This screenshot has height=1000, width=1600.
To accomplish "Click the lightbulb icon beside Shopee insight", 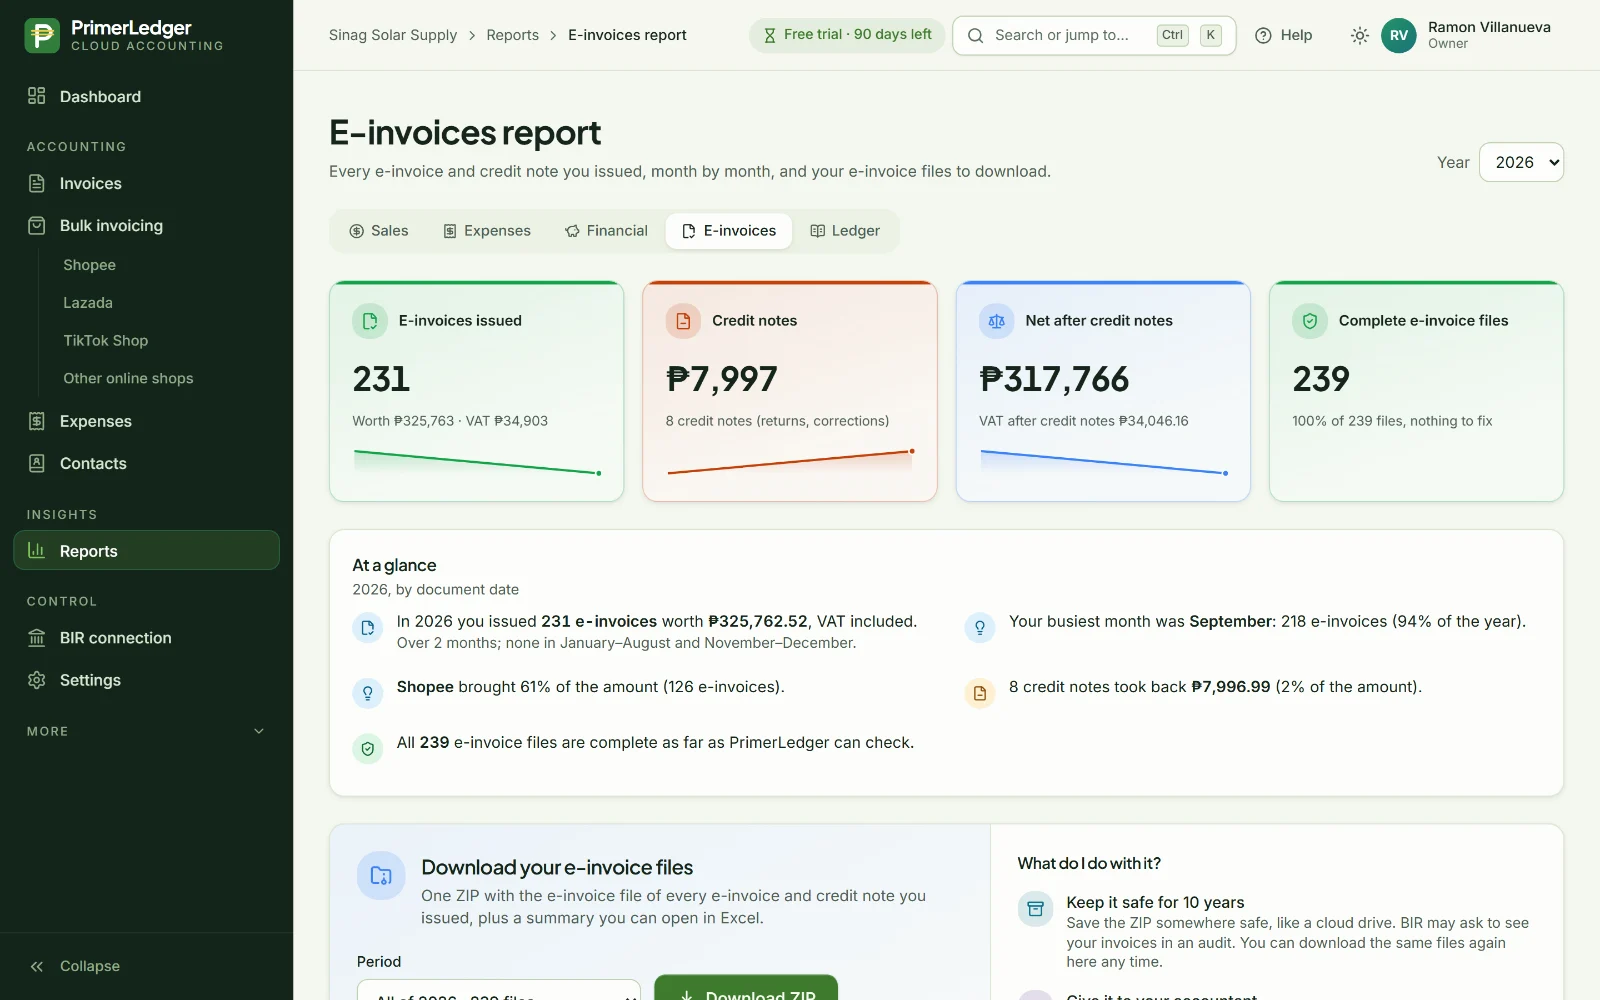I will tap(368, 693).
